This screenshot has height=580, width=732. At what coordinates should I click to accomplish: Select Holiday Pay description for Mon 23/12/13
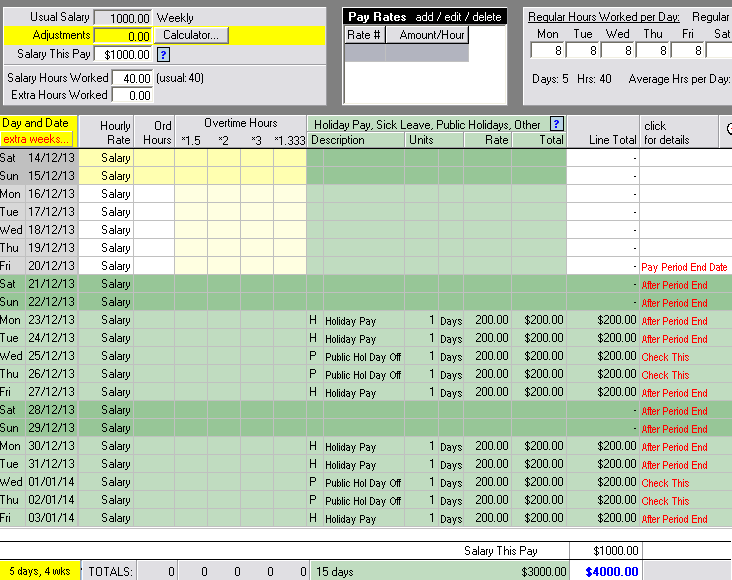352,321
